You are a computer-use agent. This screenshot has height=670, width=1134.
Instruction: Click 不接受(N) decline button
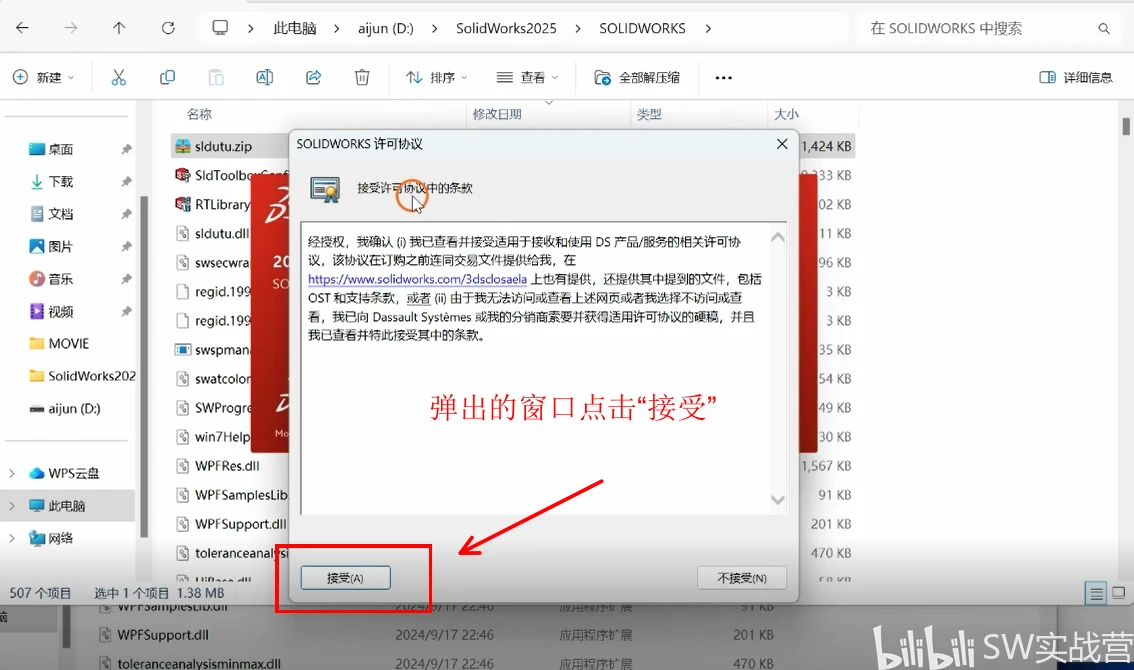pos(742,578)
